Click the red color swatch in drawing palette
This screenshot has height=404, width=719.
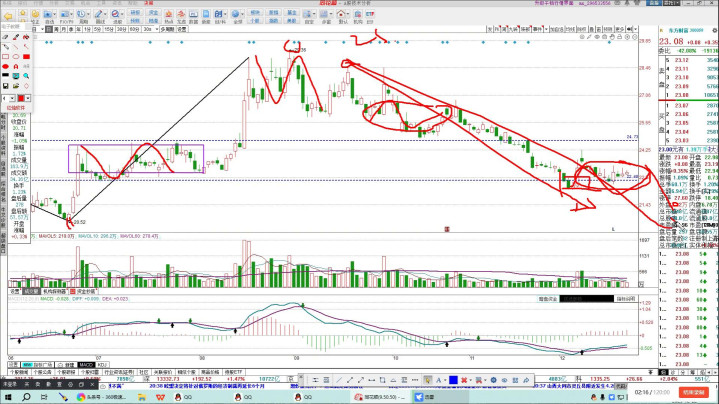pyautogui.click(x=21, y=98)
